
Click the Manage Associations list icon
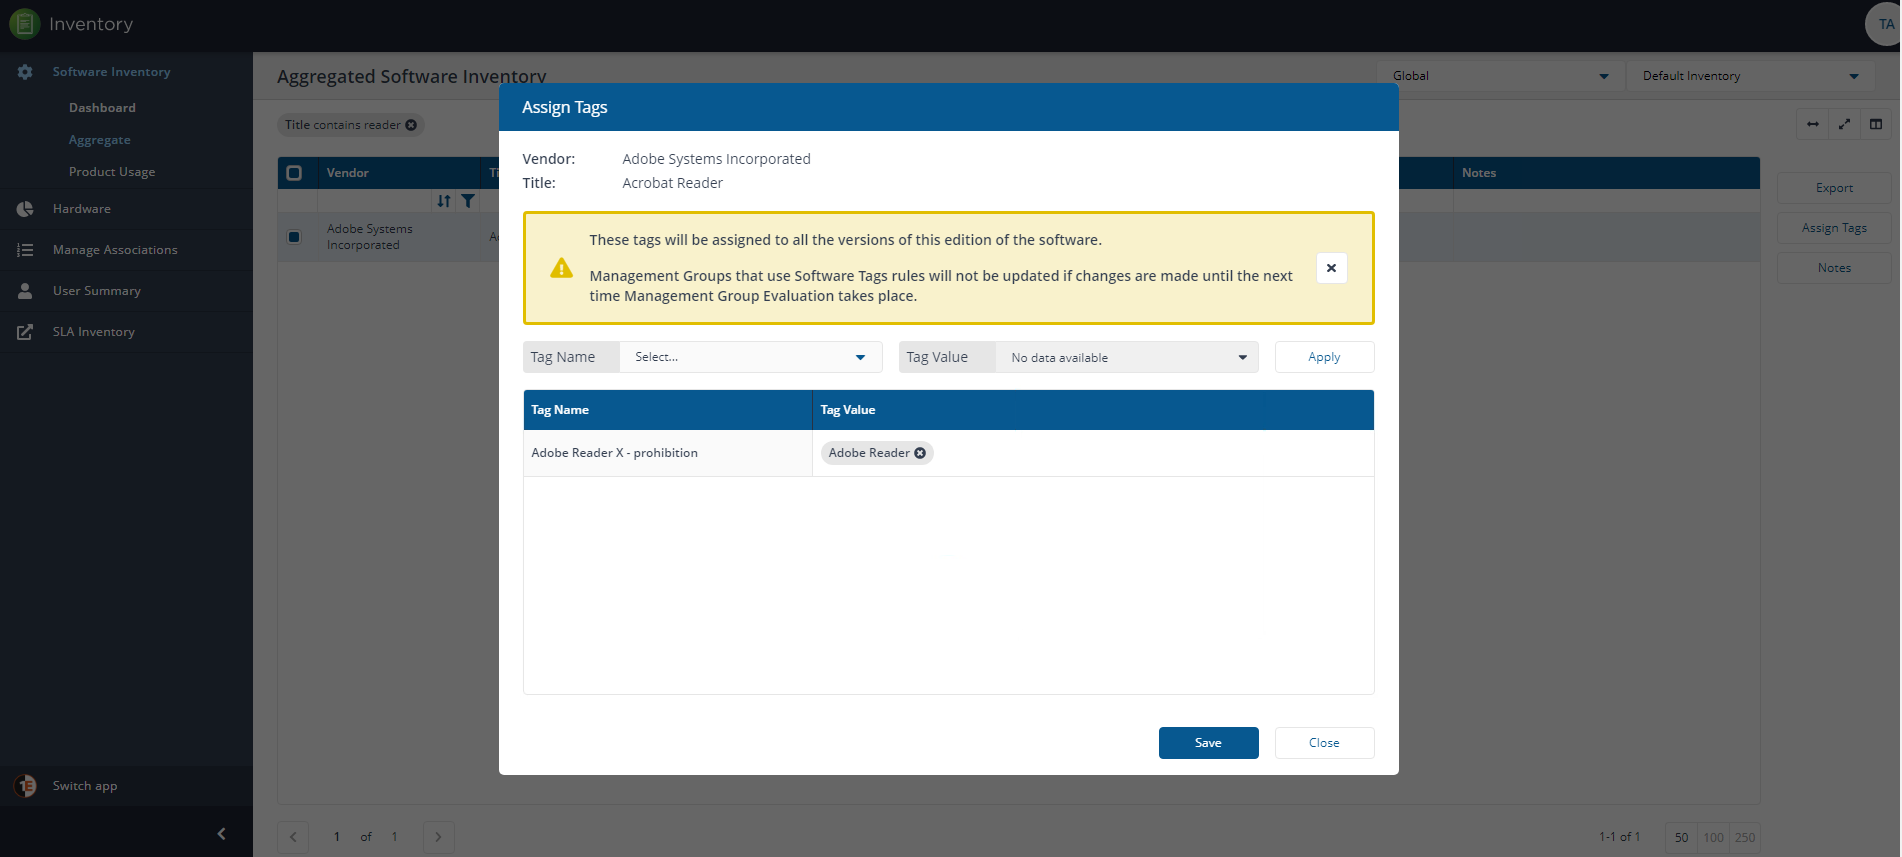25,250
